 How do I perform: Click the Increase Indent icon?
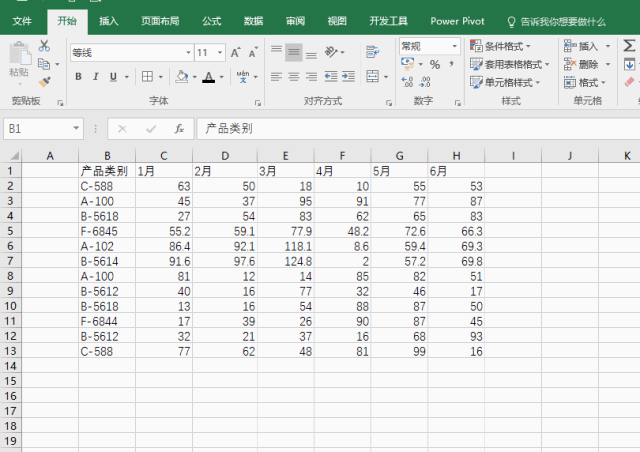coord(346,76)
